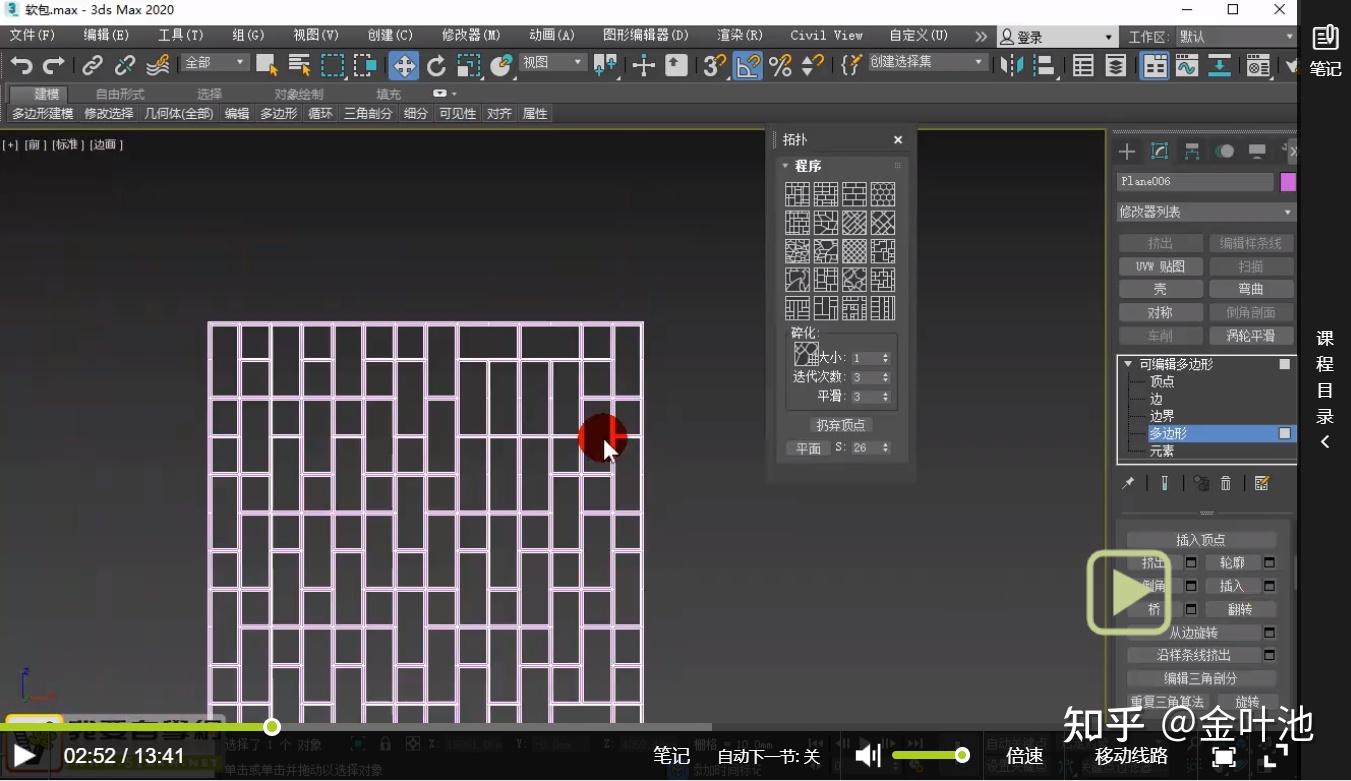Open the 插入 settings box
This screenshot has height=781, width=1351.
(x=1269, y=586)
